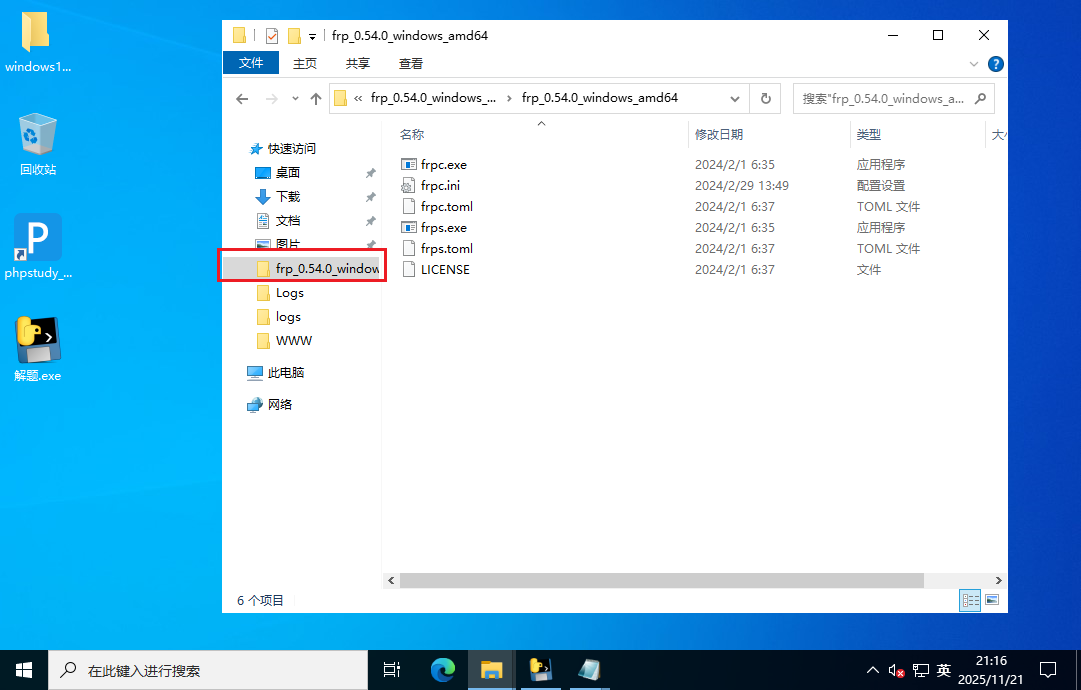Open 文档 in the navigation pane
This screenshot has width=1081, height=690.
click(x=278, y=221)
